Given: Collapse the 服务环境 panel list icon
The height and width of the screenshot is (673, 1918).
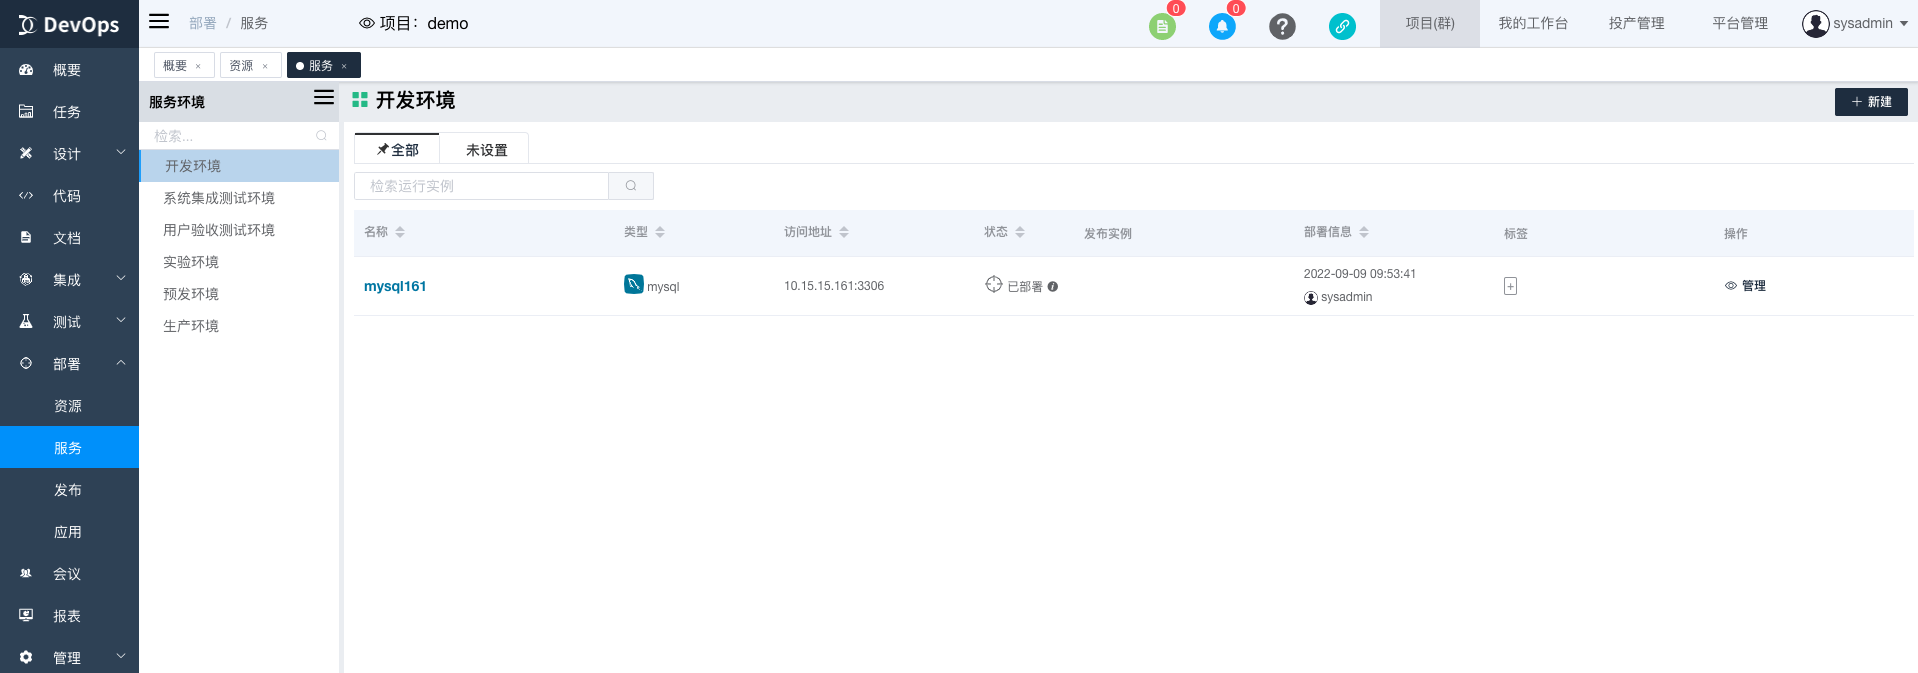Looking at the screenshot, I should click(x=324, y=98).
